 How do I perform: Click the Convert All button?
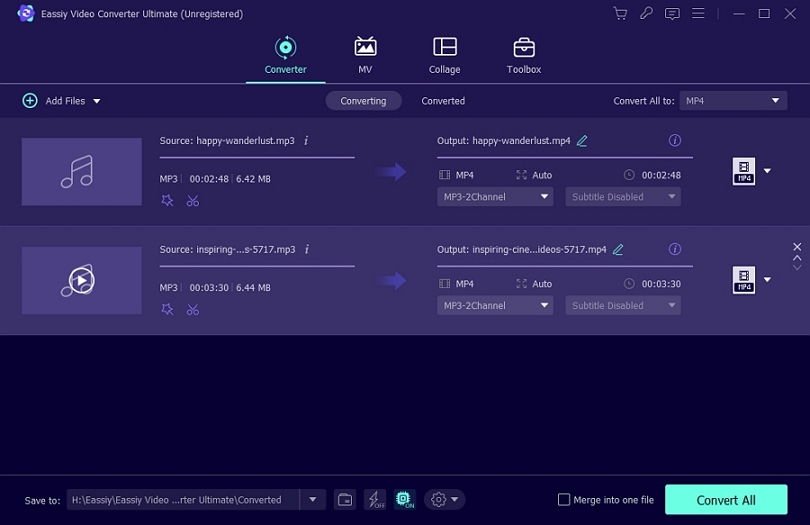(x=726, y=500)
